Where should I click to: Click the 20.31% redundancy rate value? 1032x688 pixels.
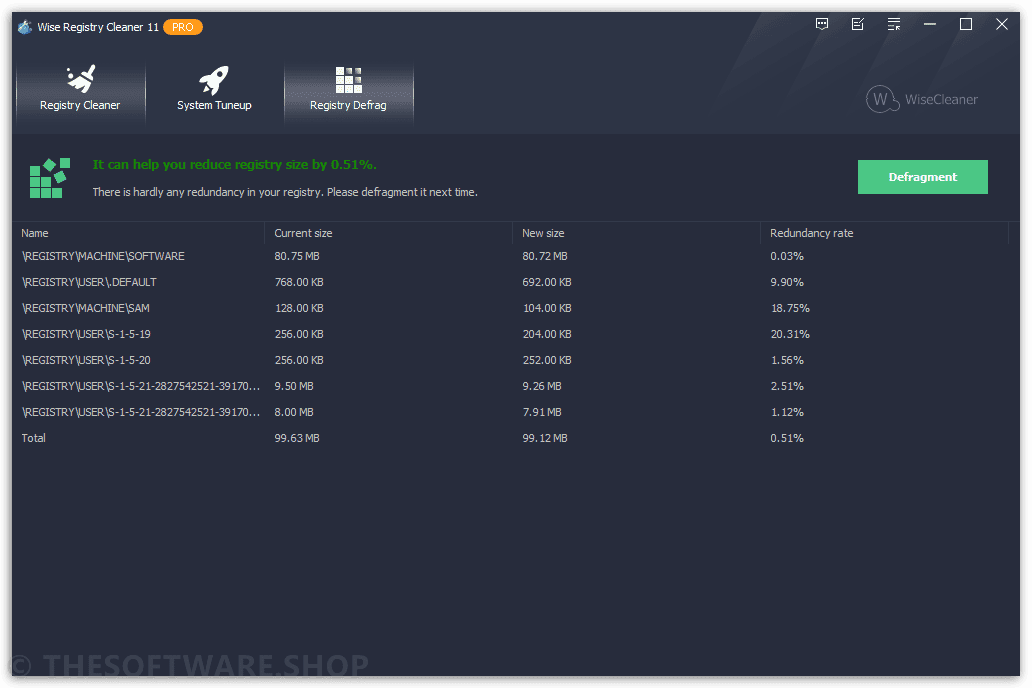pyautogui.click(x=790, y=334)
